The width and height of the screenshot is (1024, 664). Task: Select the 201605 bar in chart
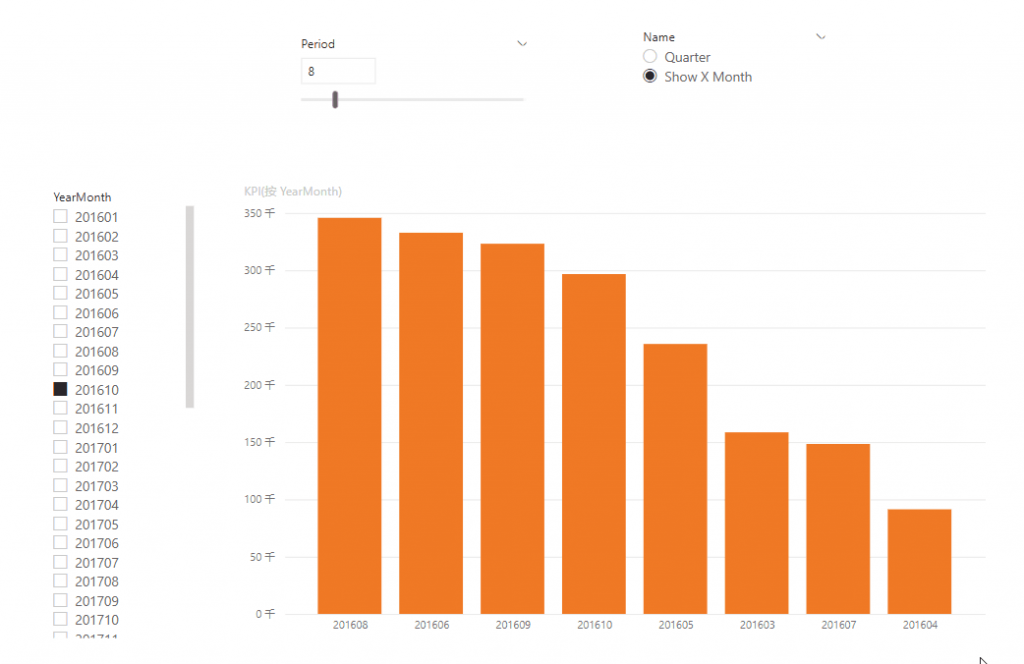[x=675, y=479]
